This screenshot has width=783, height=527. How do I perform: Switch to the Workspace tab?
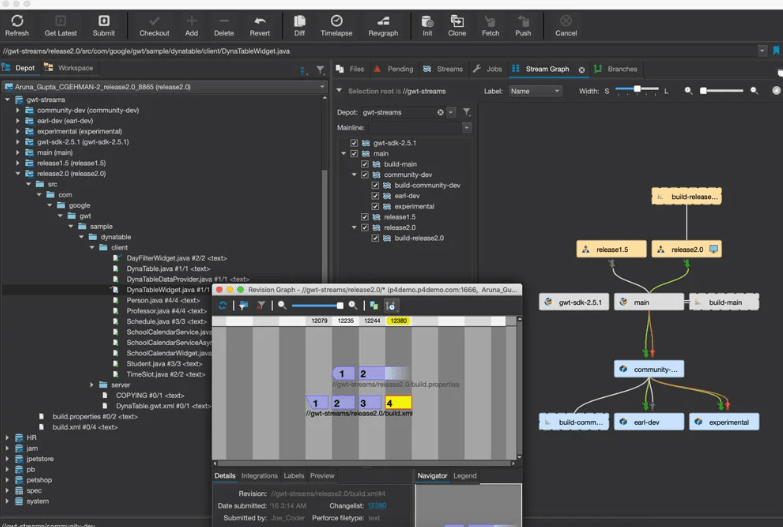70,68
